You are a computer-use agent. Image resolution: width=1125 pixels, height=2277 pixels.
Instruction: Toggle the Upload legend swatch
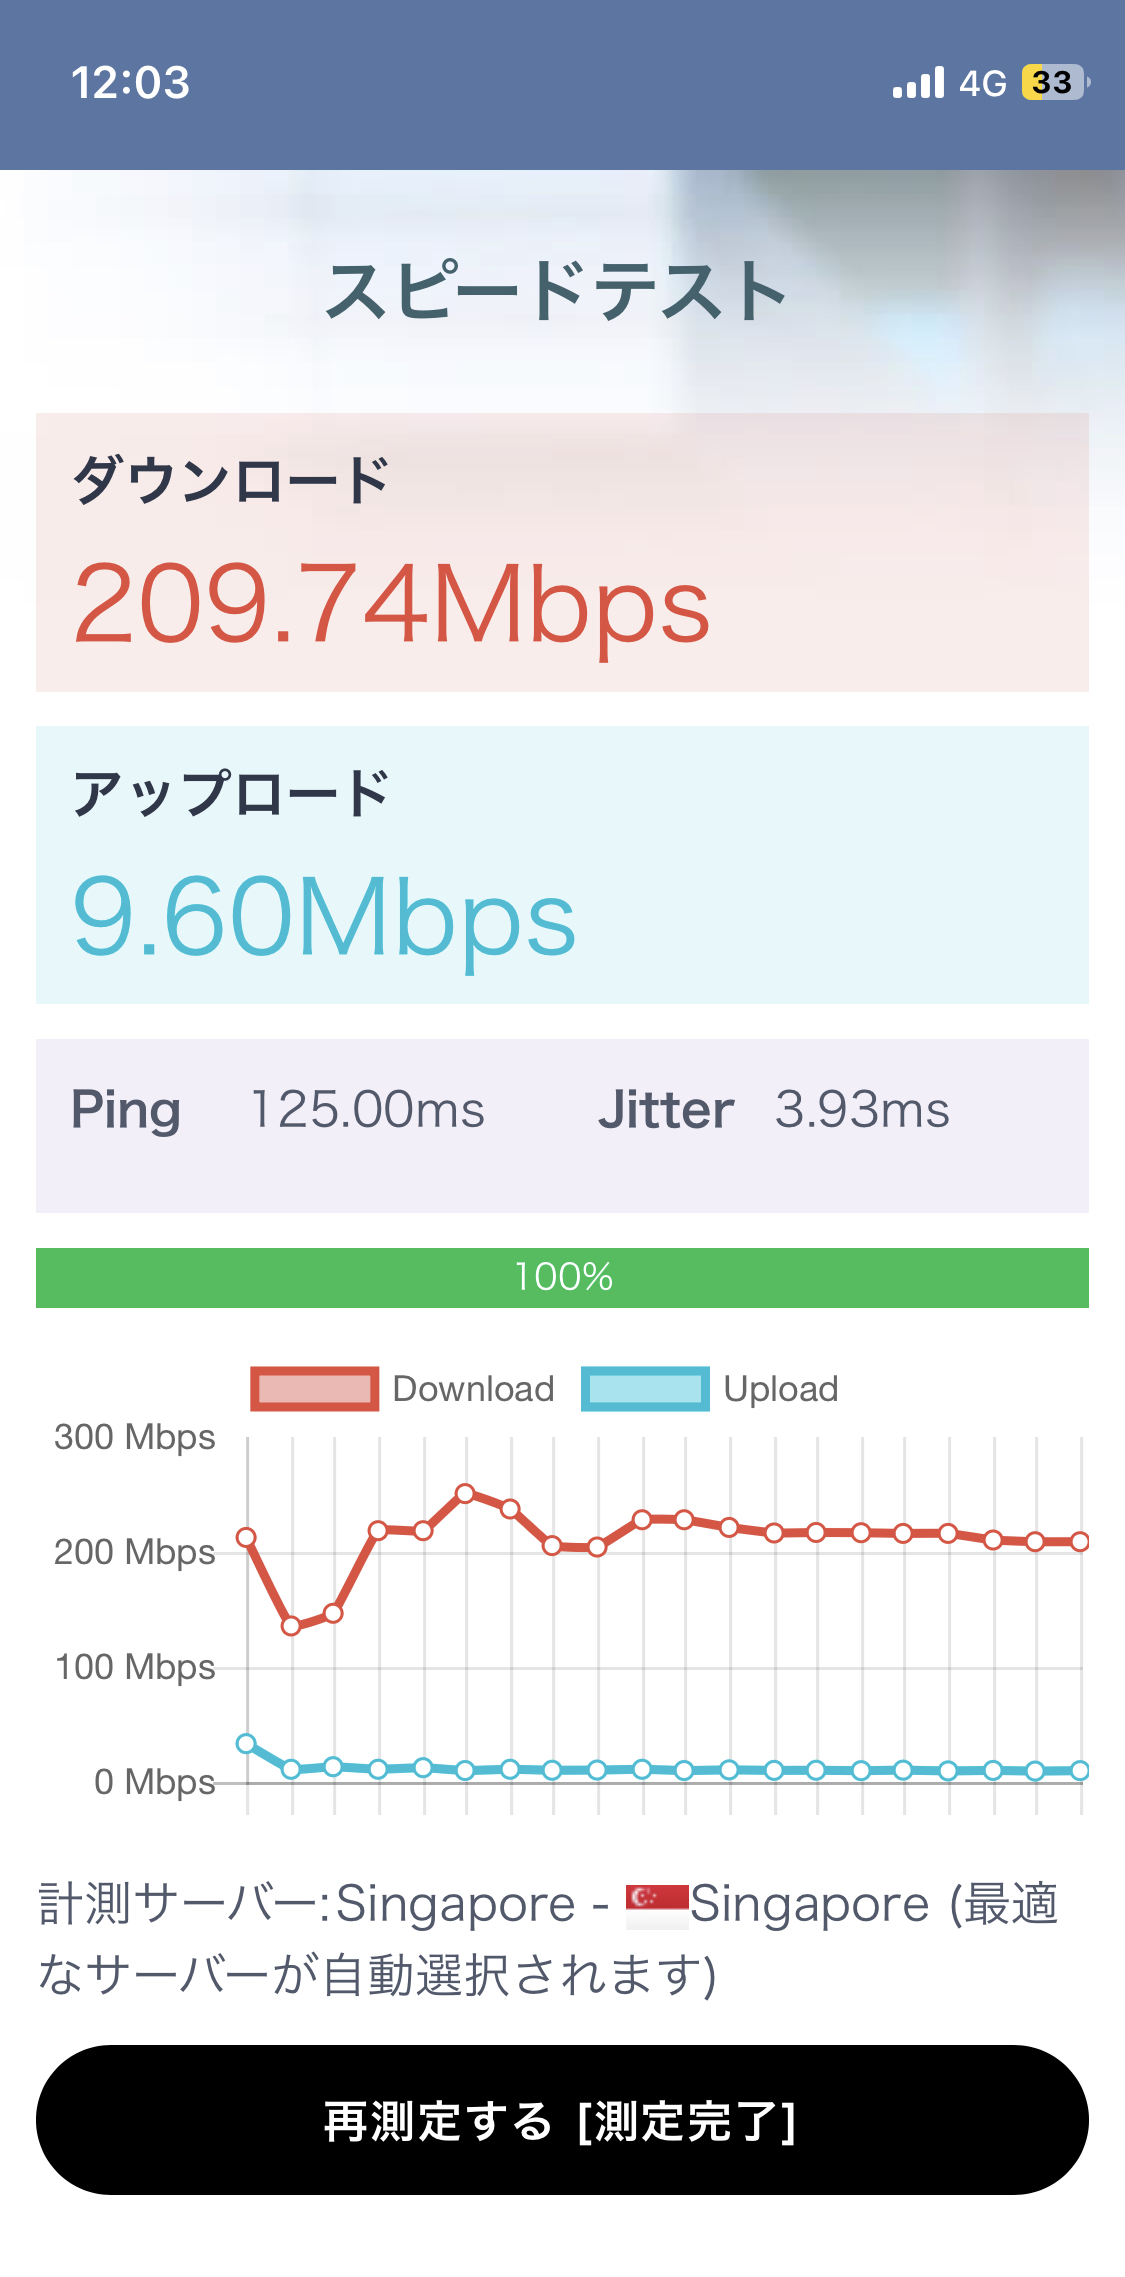645,1389
